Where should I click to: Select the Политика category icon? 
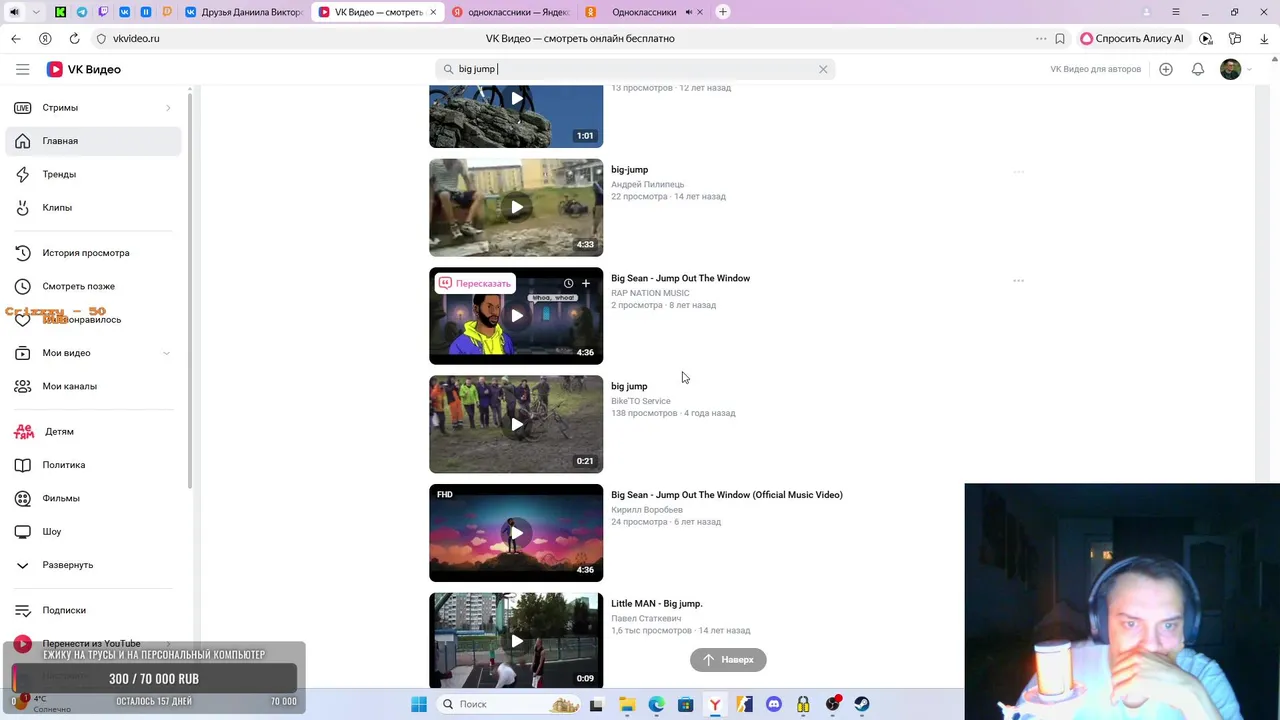23,465
